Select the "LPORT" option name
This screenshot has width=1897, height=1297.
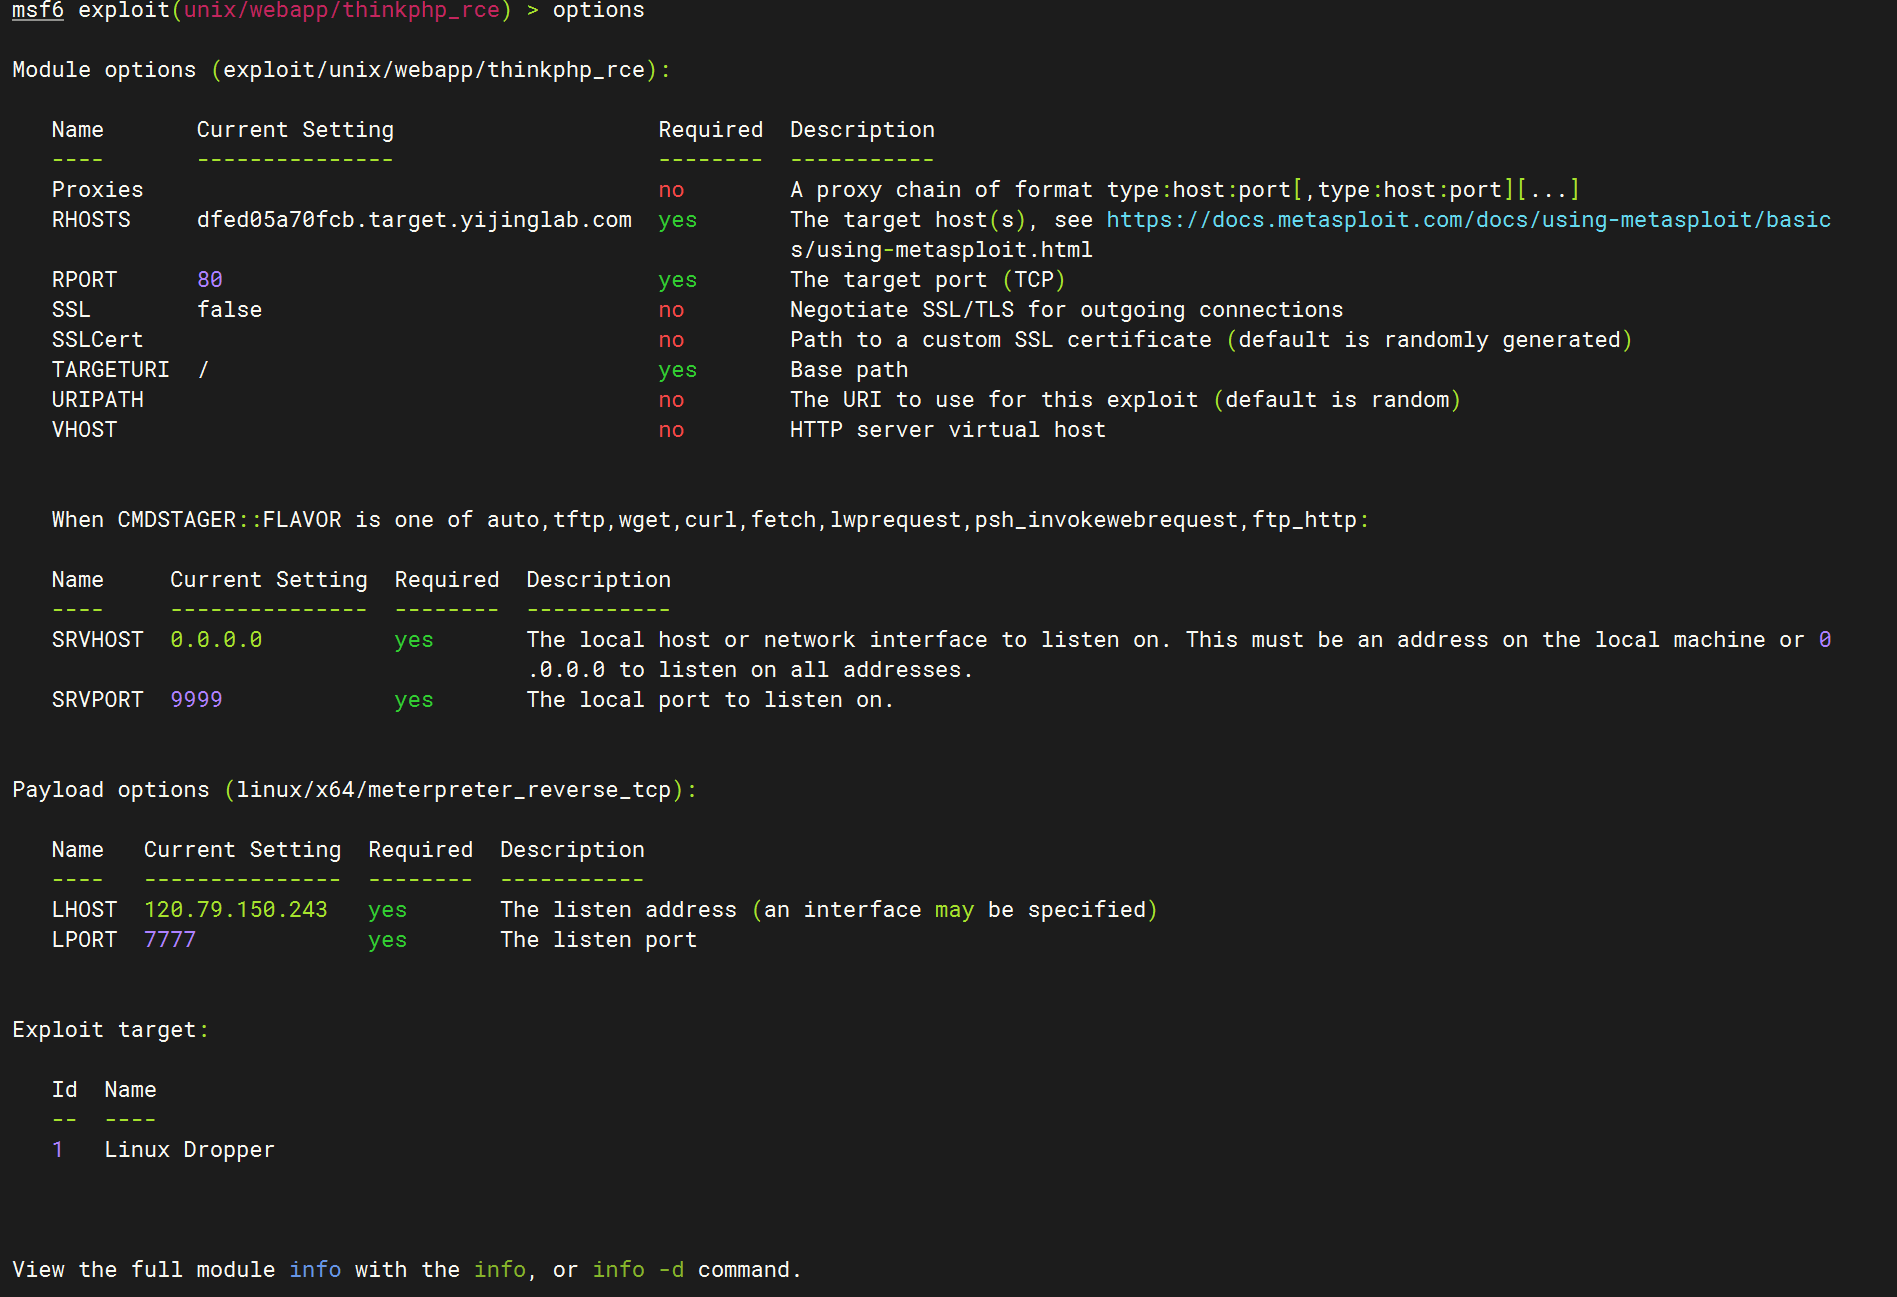coord(85,940)
